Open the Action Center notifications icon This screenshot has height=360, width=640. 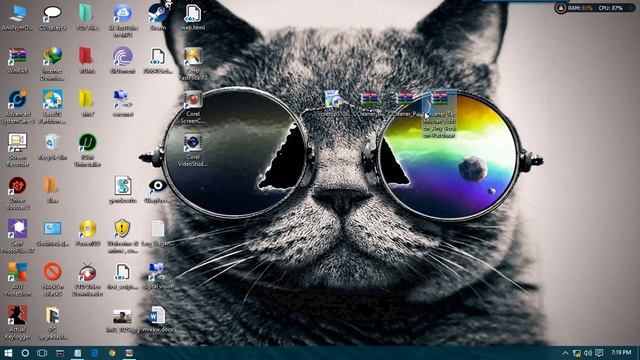[599, 353]
